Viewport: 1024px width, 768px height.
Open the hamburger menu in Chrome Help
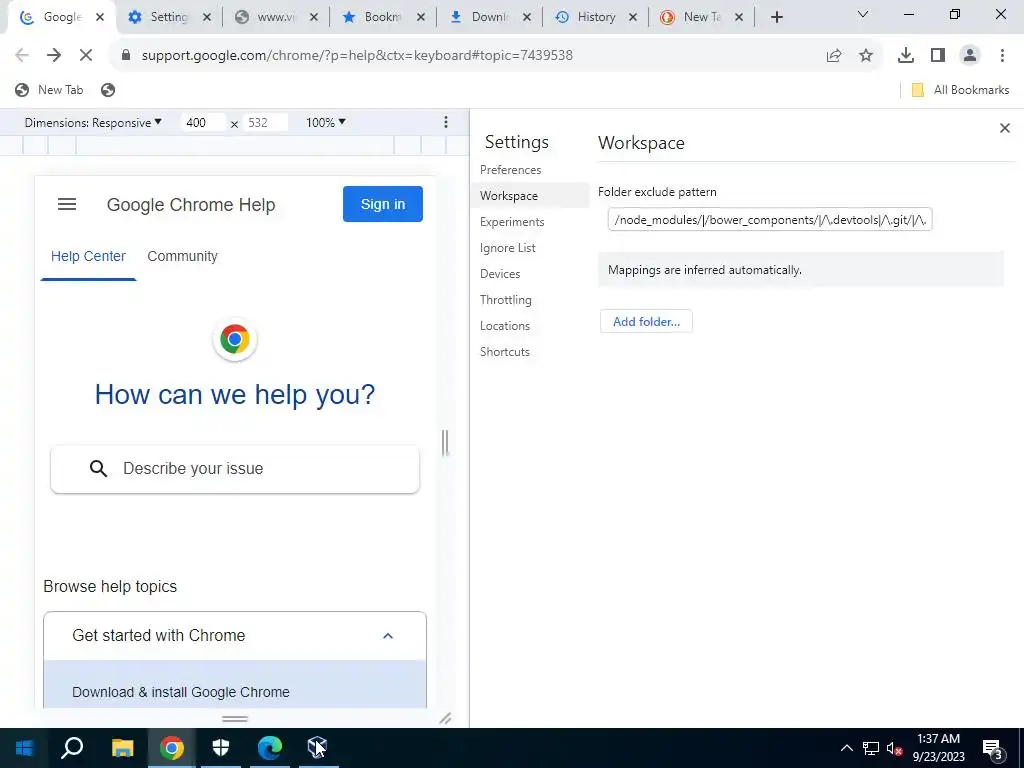tap(67, 204)
